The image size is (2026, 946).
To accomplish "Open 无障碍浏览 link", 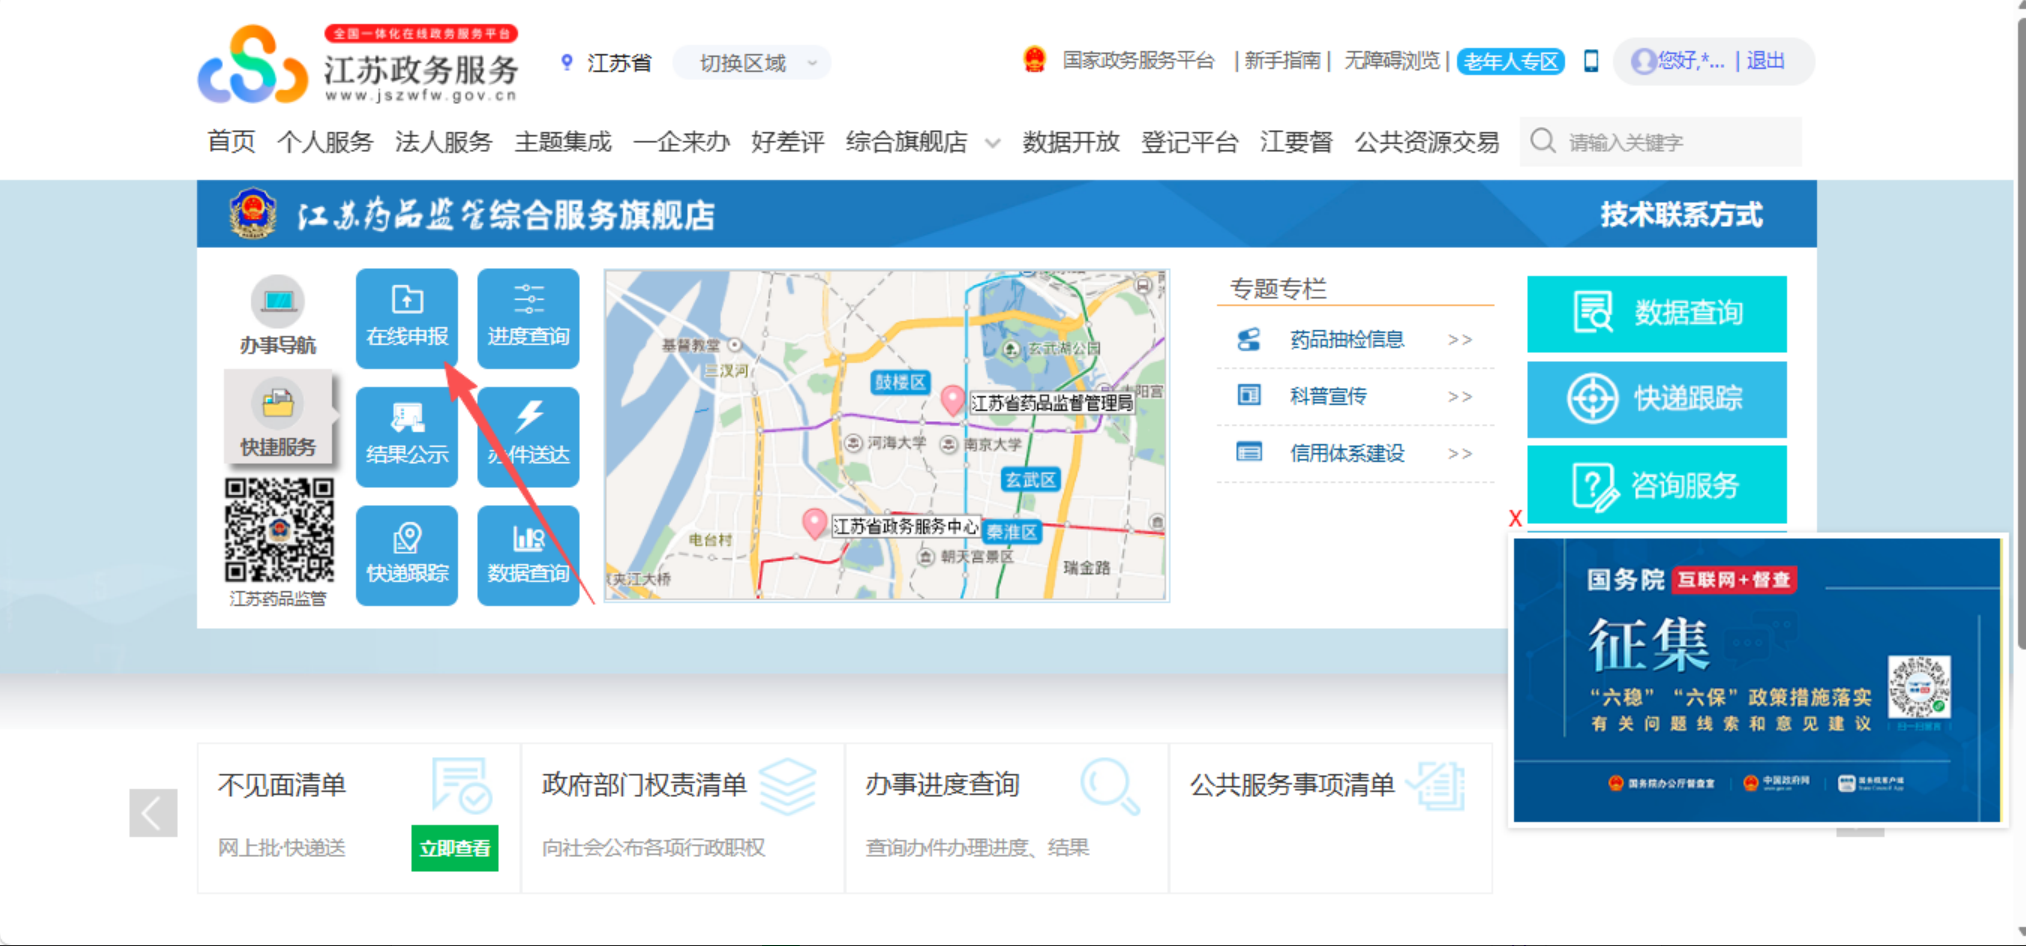I will click(1392, 61).
